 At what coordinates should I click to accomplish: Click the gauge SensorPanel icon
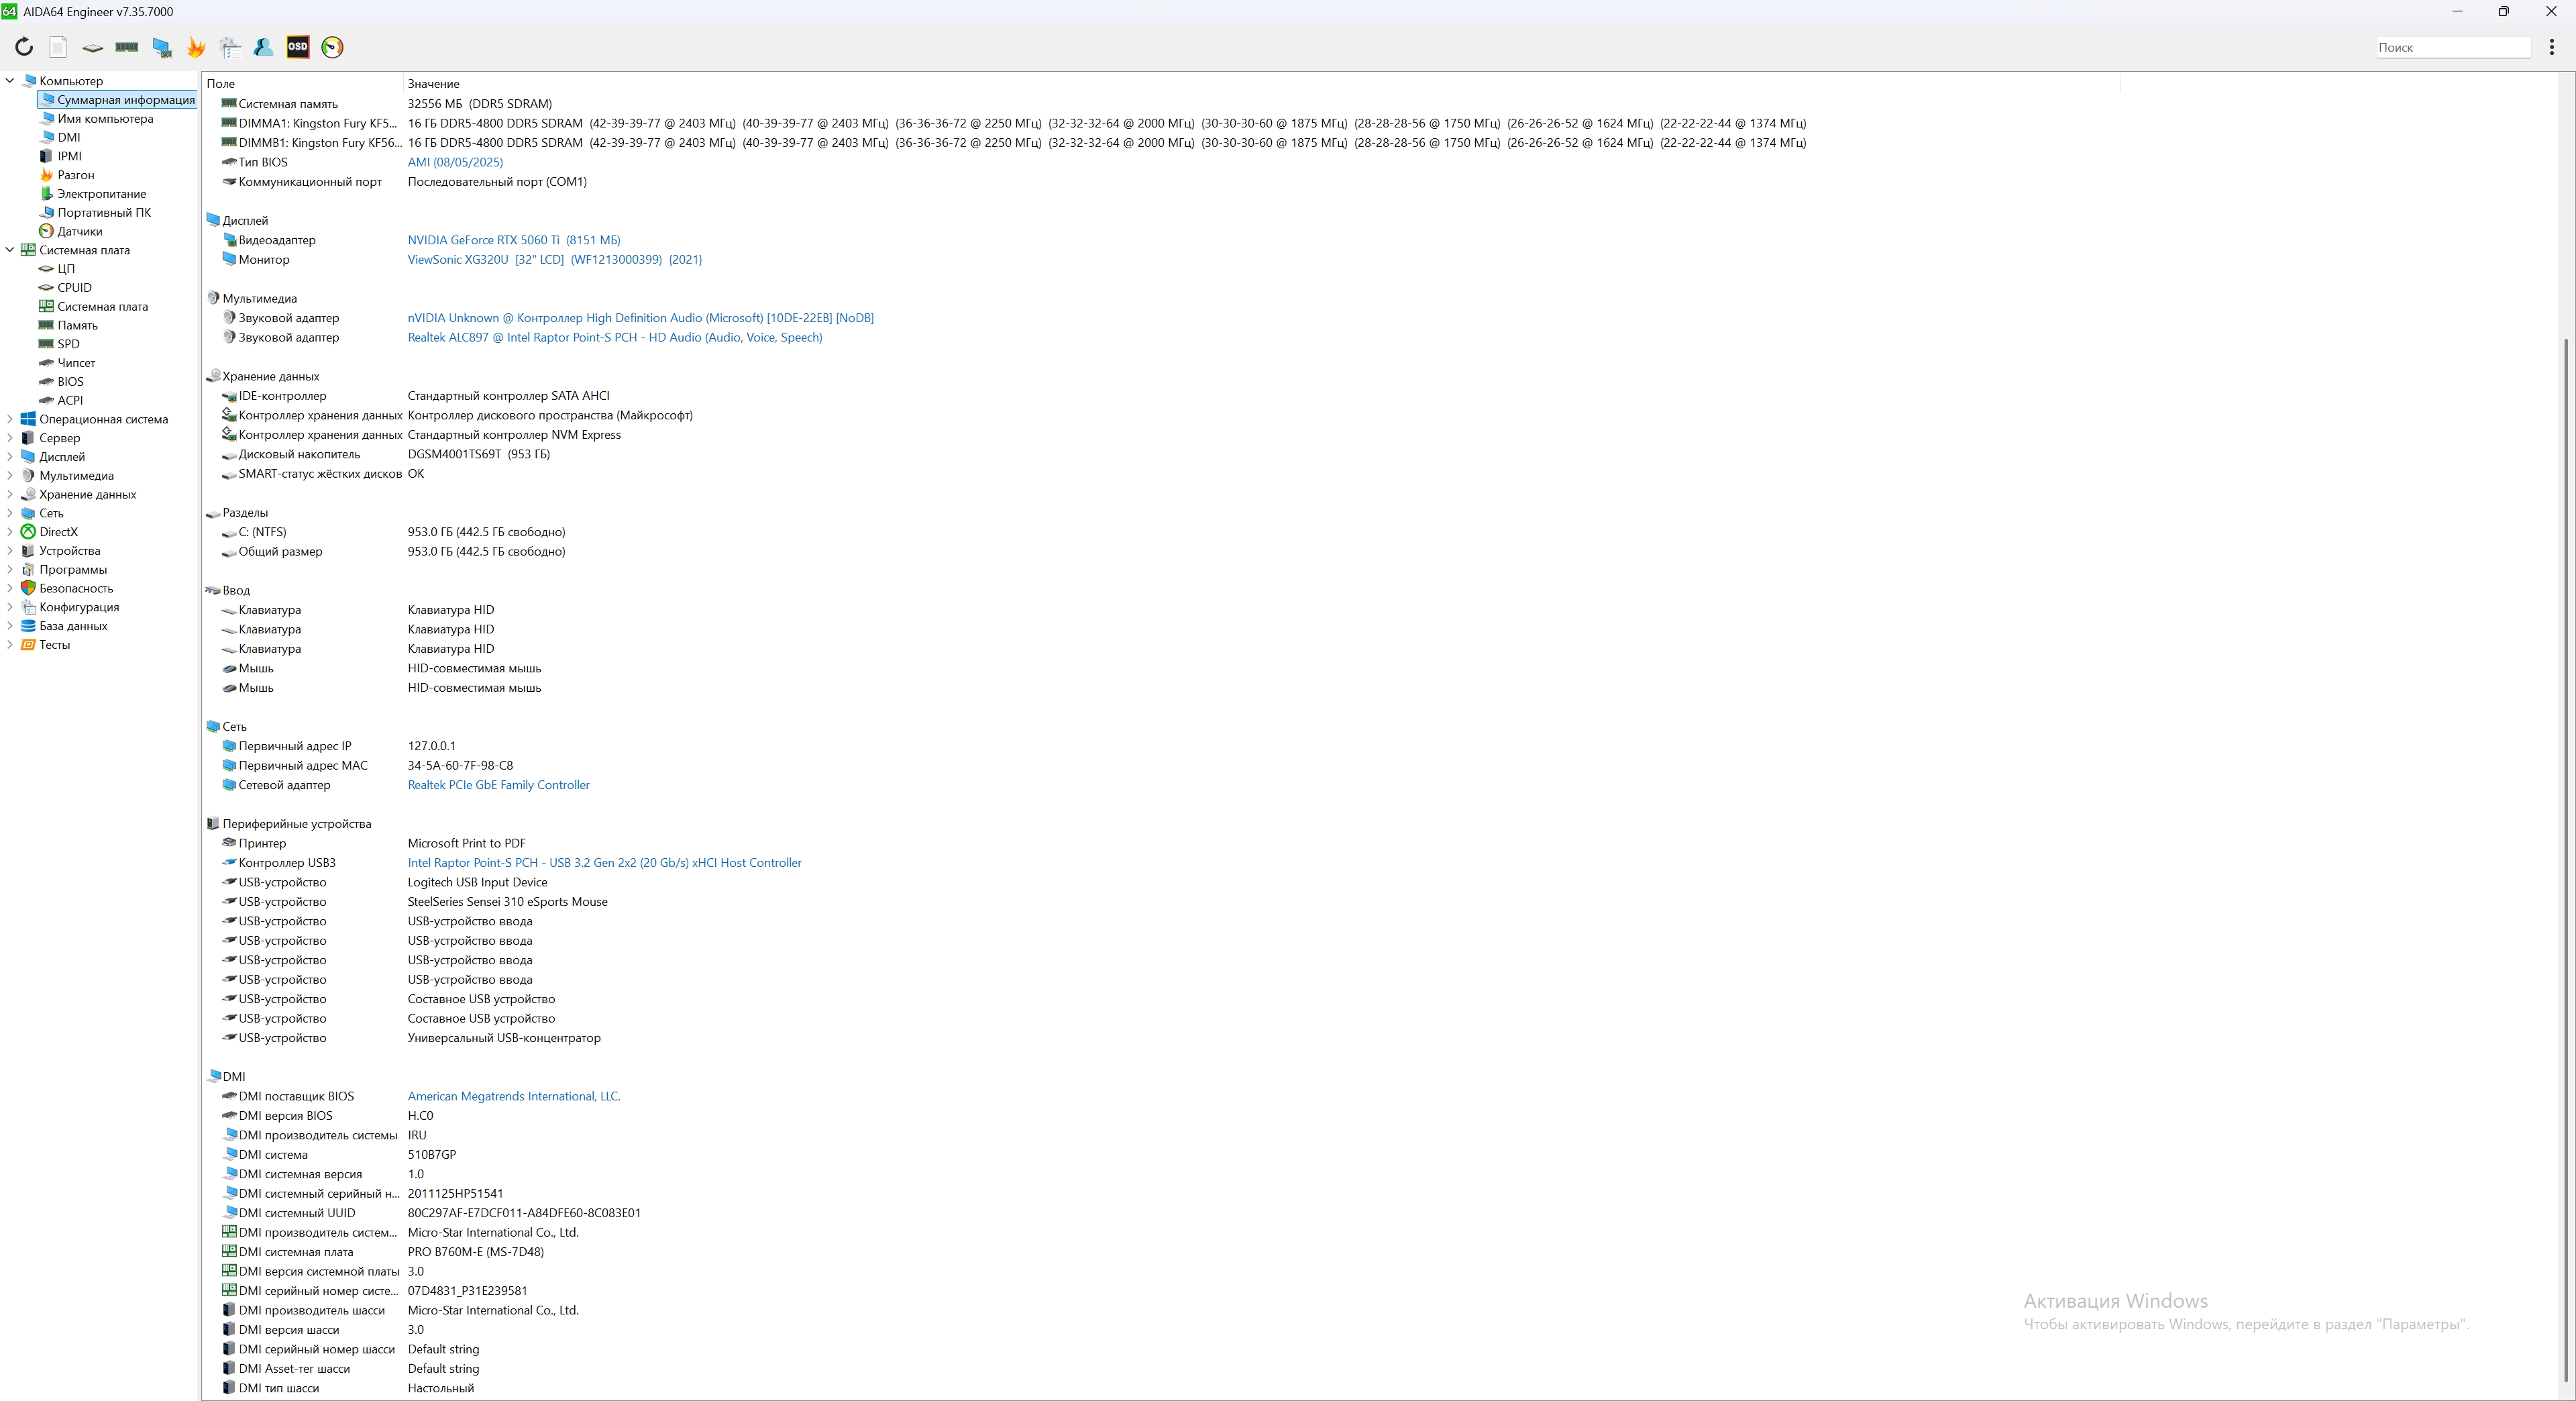coord(333,47)
